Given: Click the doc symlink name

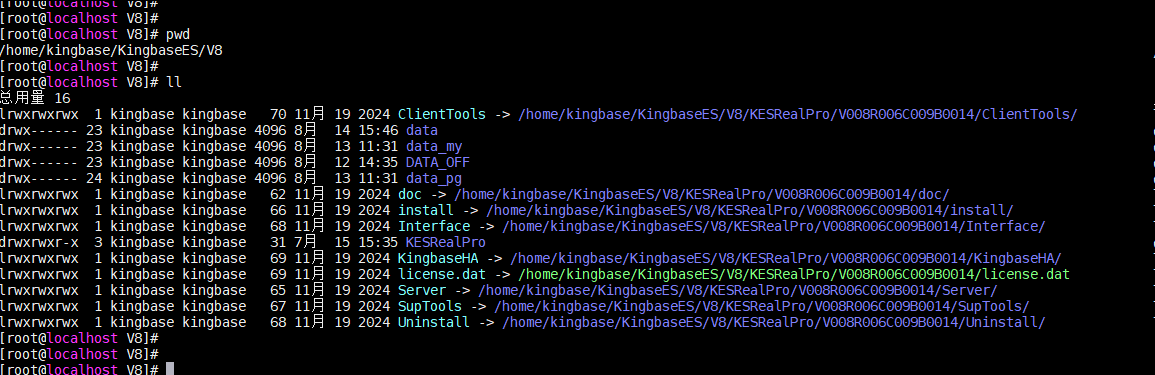Looking at the screenshot, I should pos(410,194).
